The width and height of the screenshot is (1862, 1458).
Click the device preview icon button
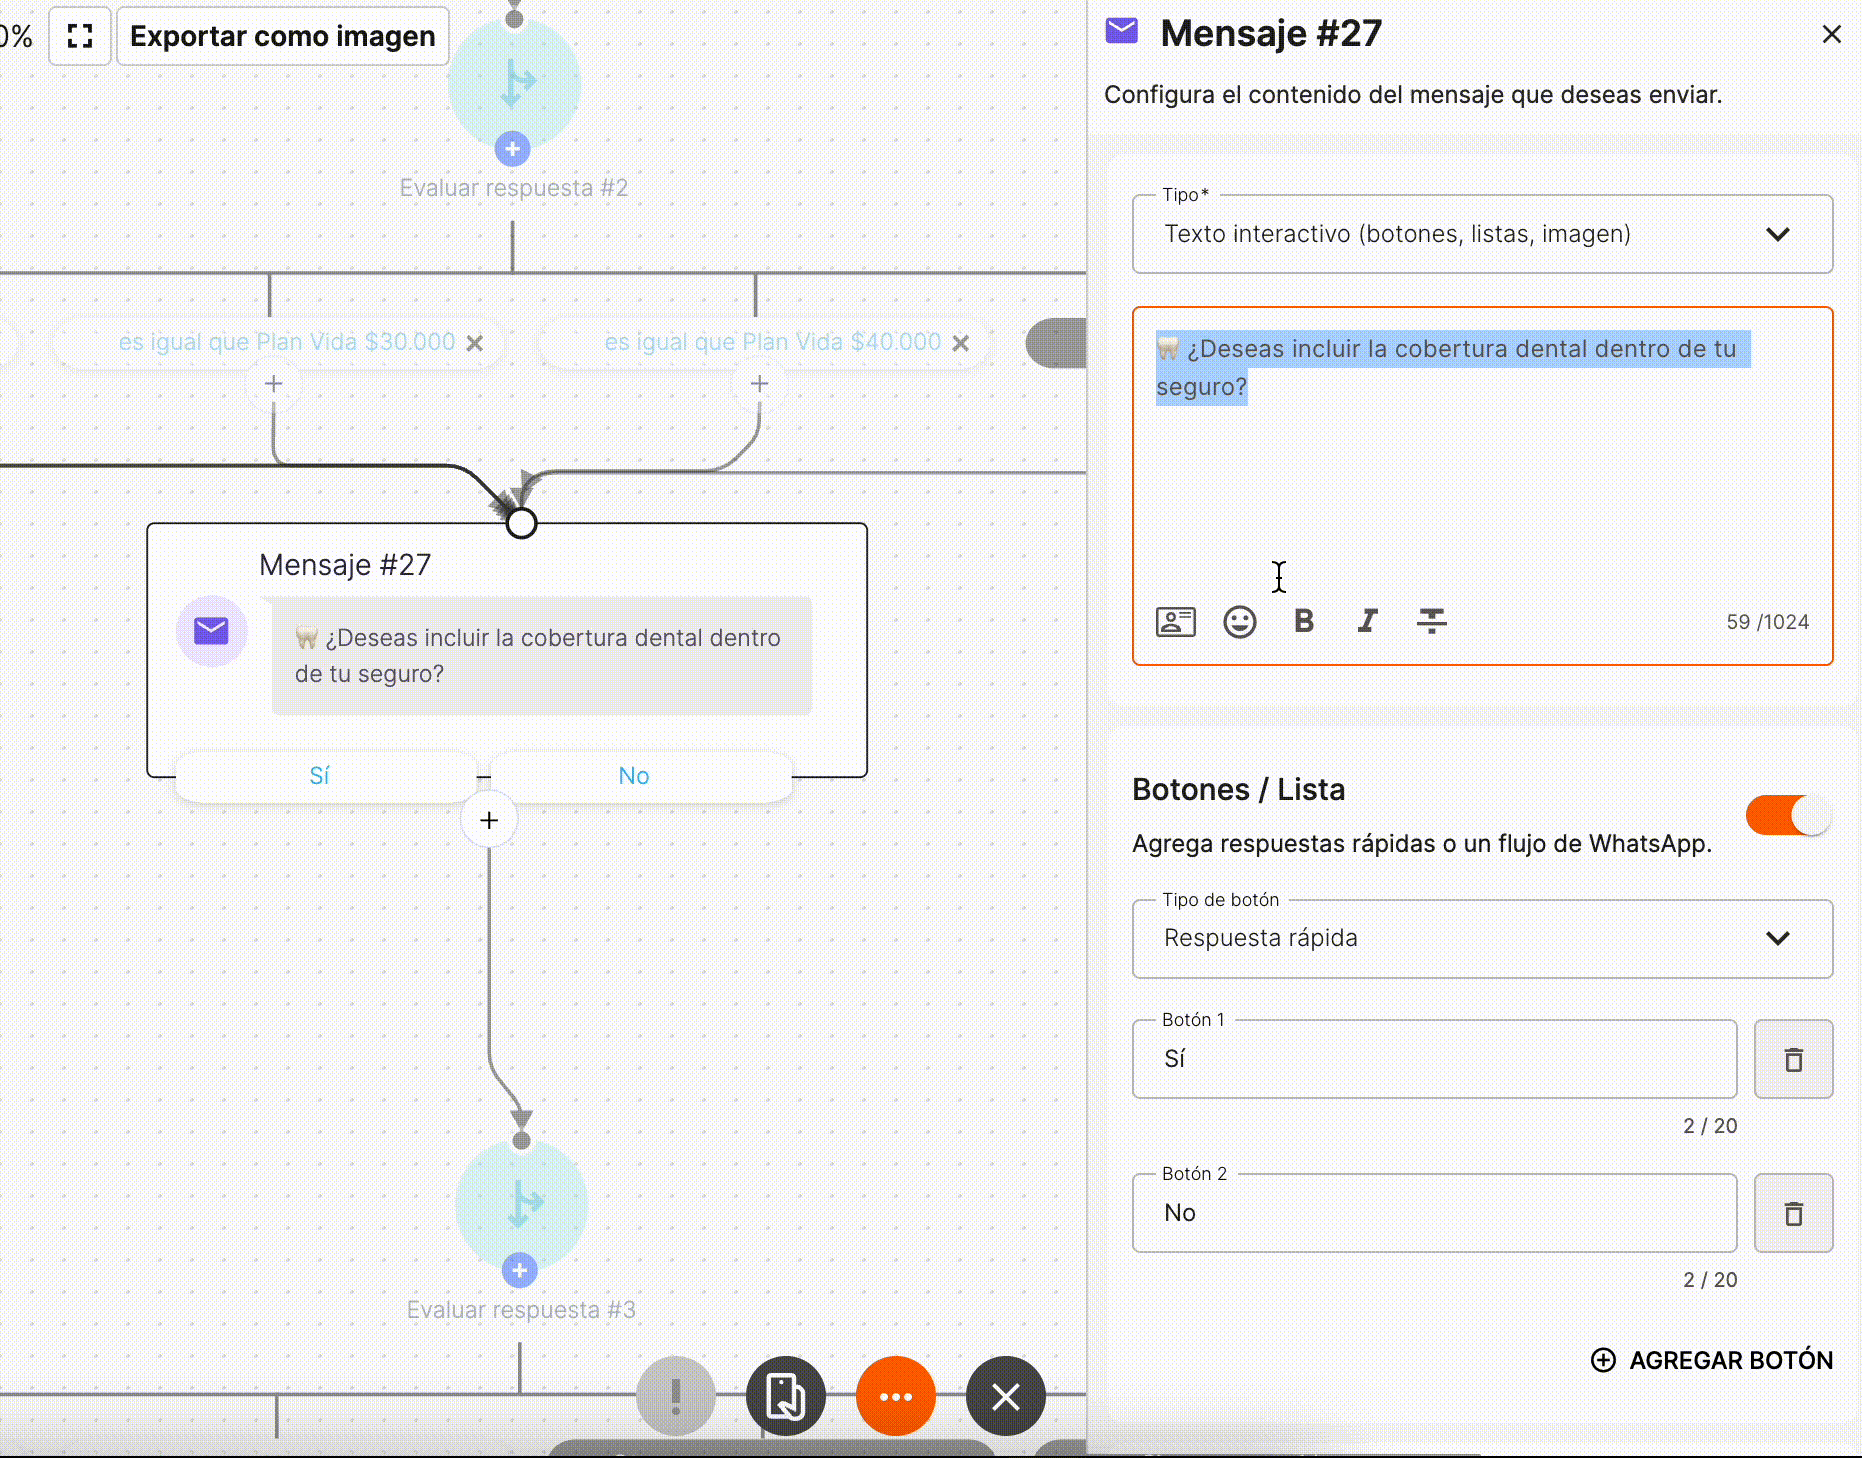coord(785,1396)
